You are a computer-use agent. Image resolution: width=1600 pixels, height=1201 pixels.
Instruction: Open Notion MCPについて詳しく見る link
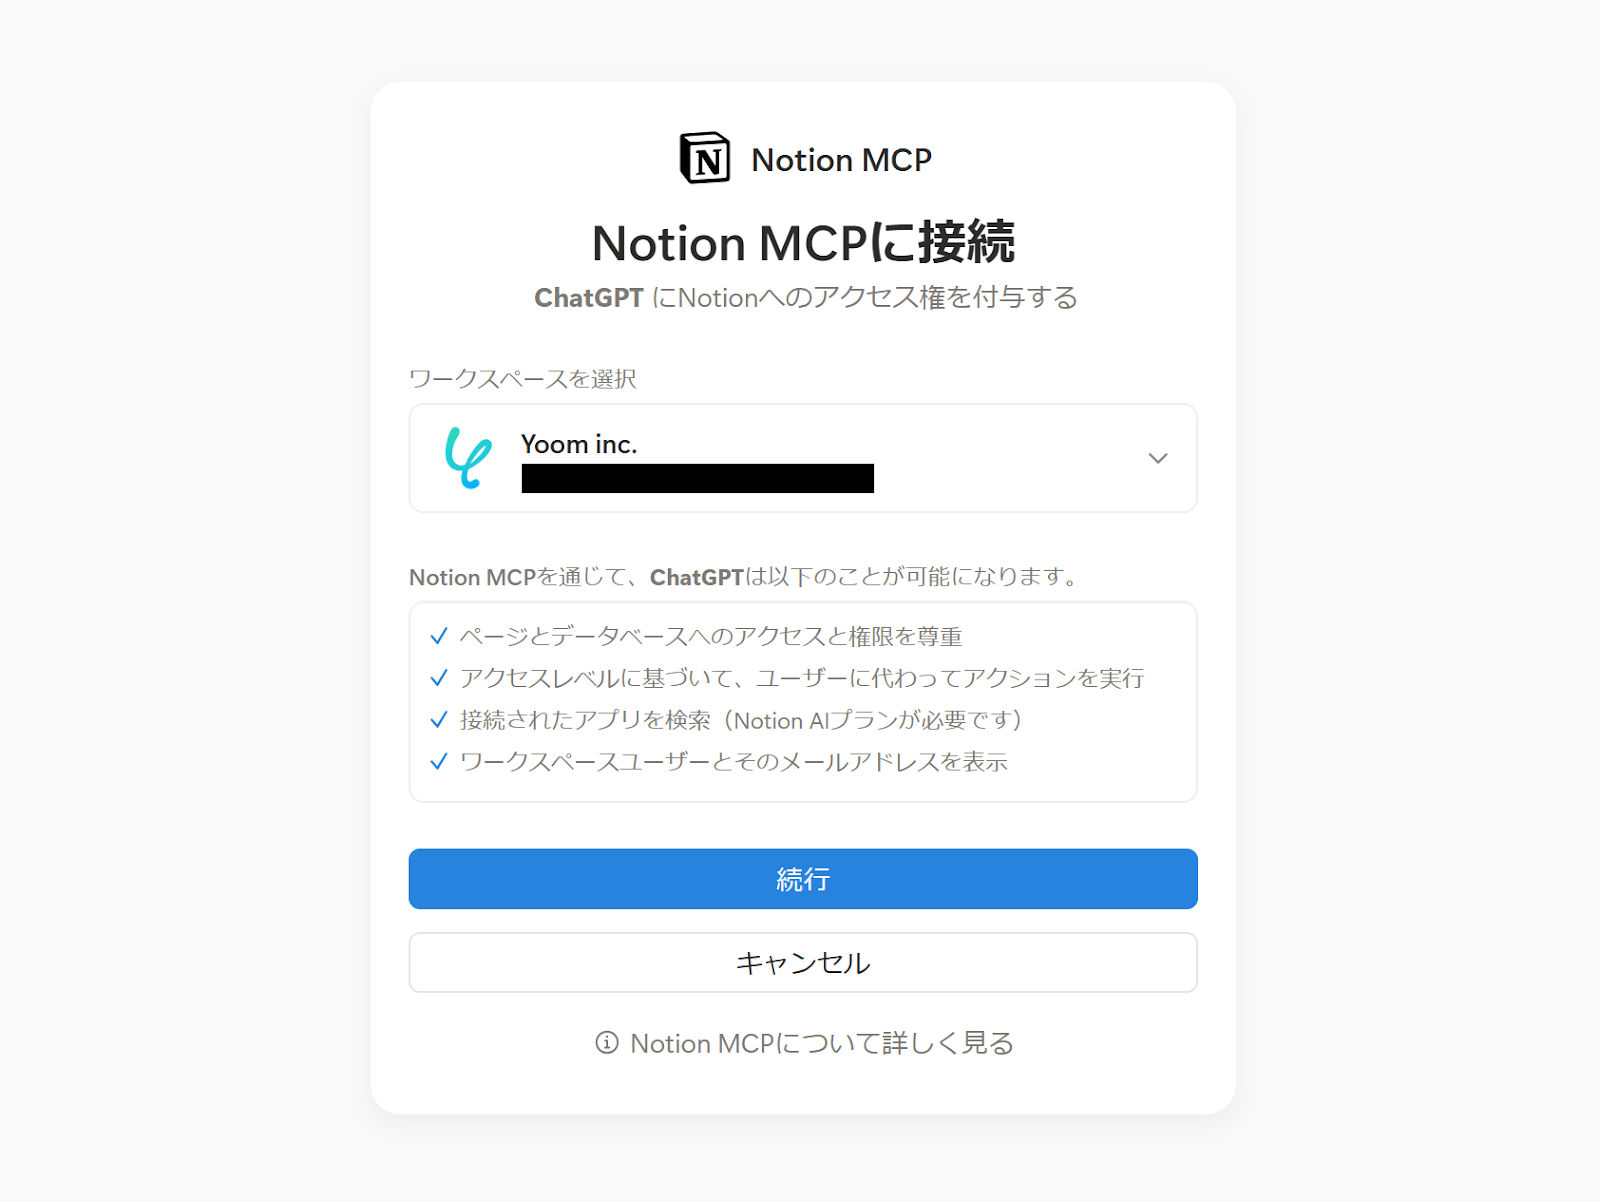tap(822, 1043)
